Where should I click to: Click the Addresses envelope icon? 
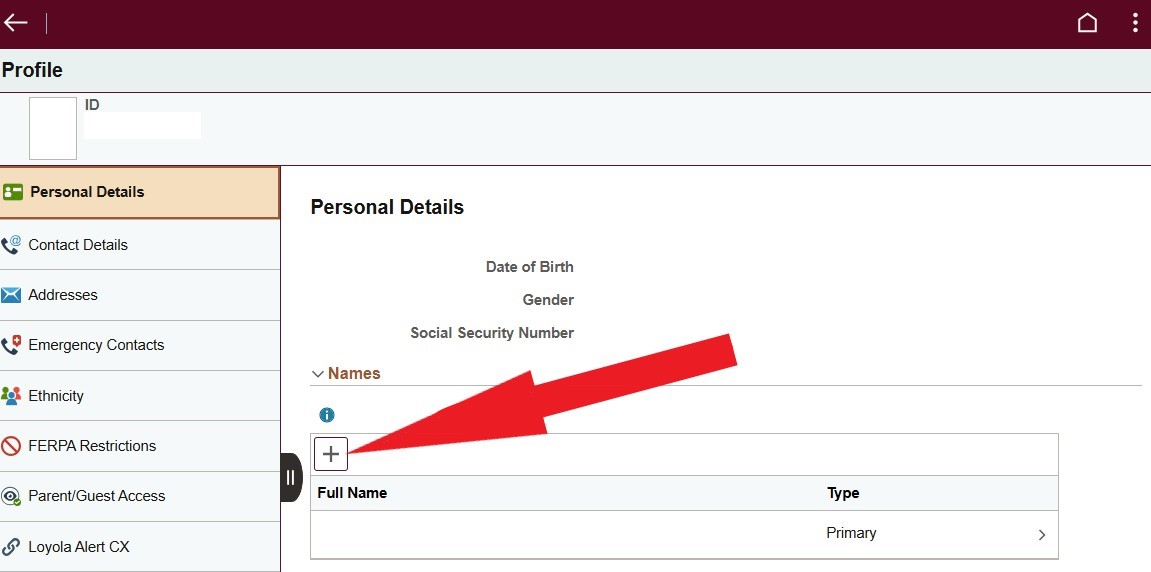(11, 295)
